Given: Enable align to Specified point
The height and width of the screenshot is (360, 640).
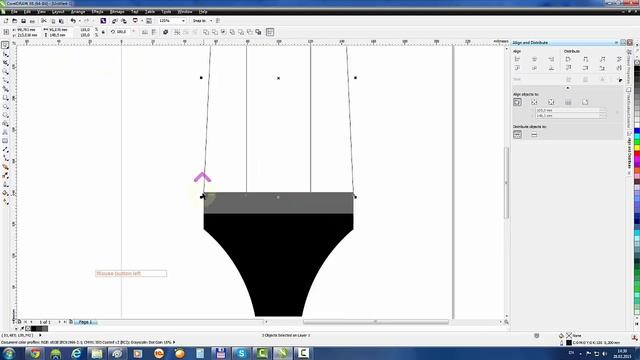Looking at the screenshot, I should pyautogui.click(x=585, y=102).
